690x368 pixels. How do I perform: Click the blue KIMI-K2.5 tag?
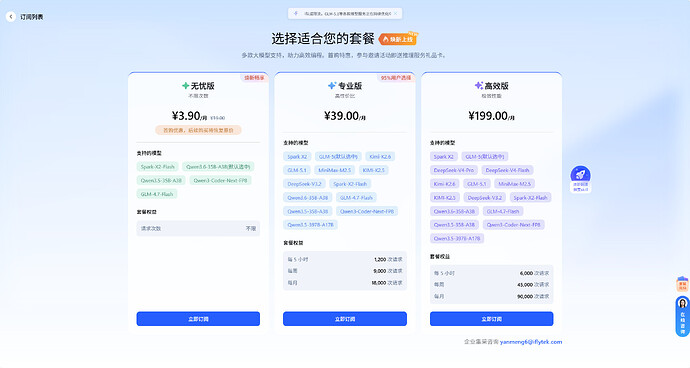click(373, 170)
